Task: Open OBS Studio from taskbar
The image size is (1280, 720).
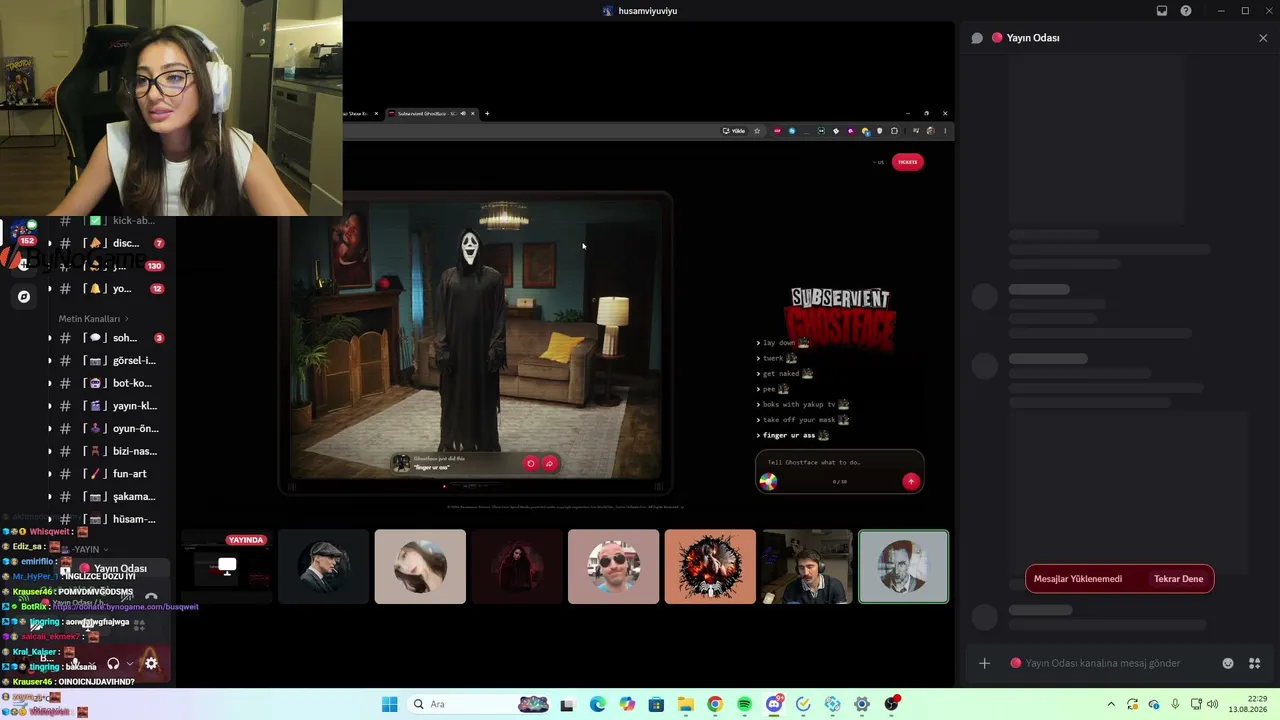Action: [x=891, y=704]
